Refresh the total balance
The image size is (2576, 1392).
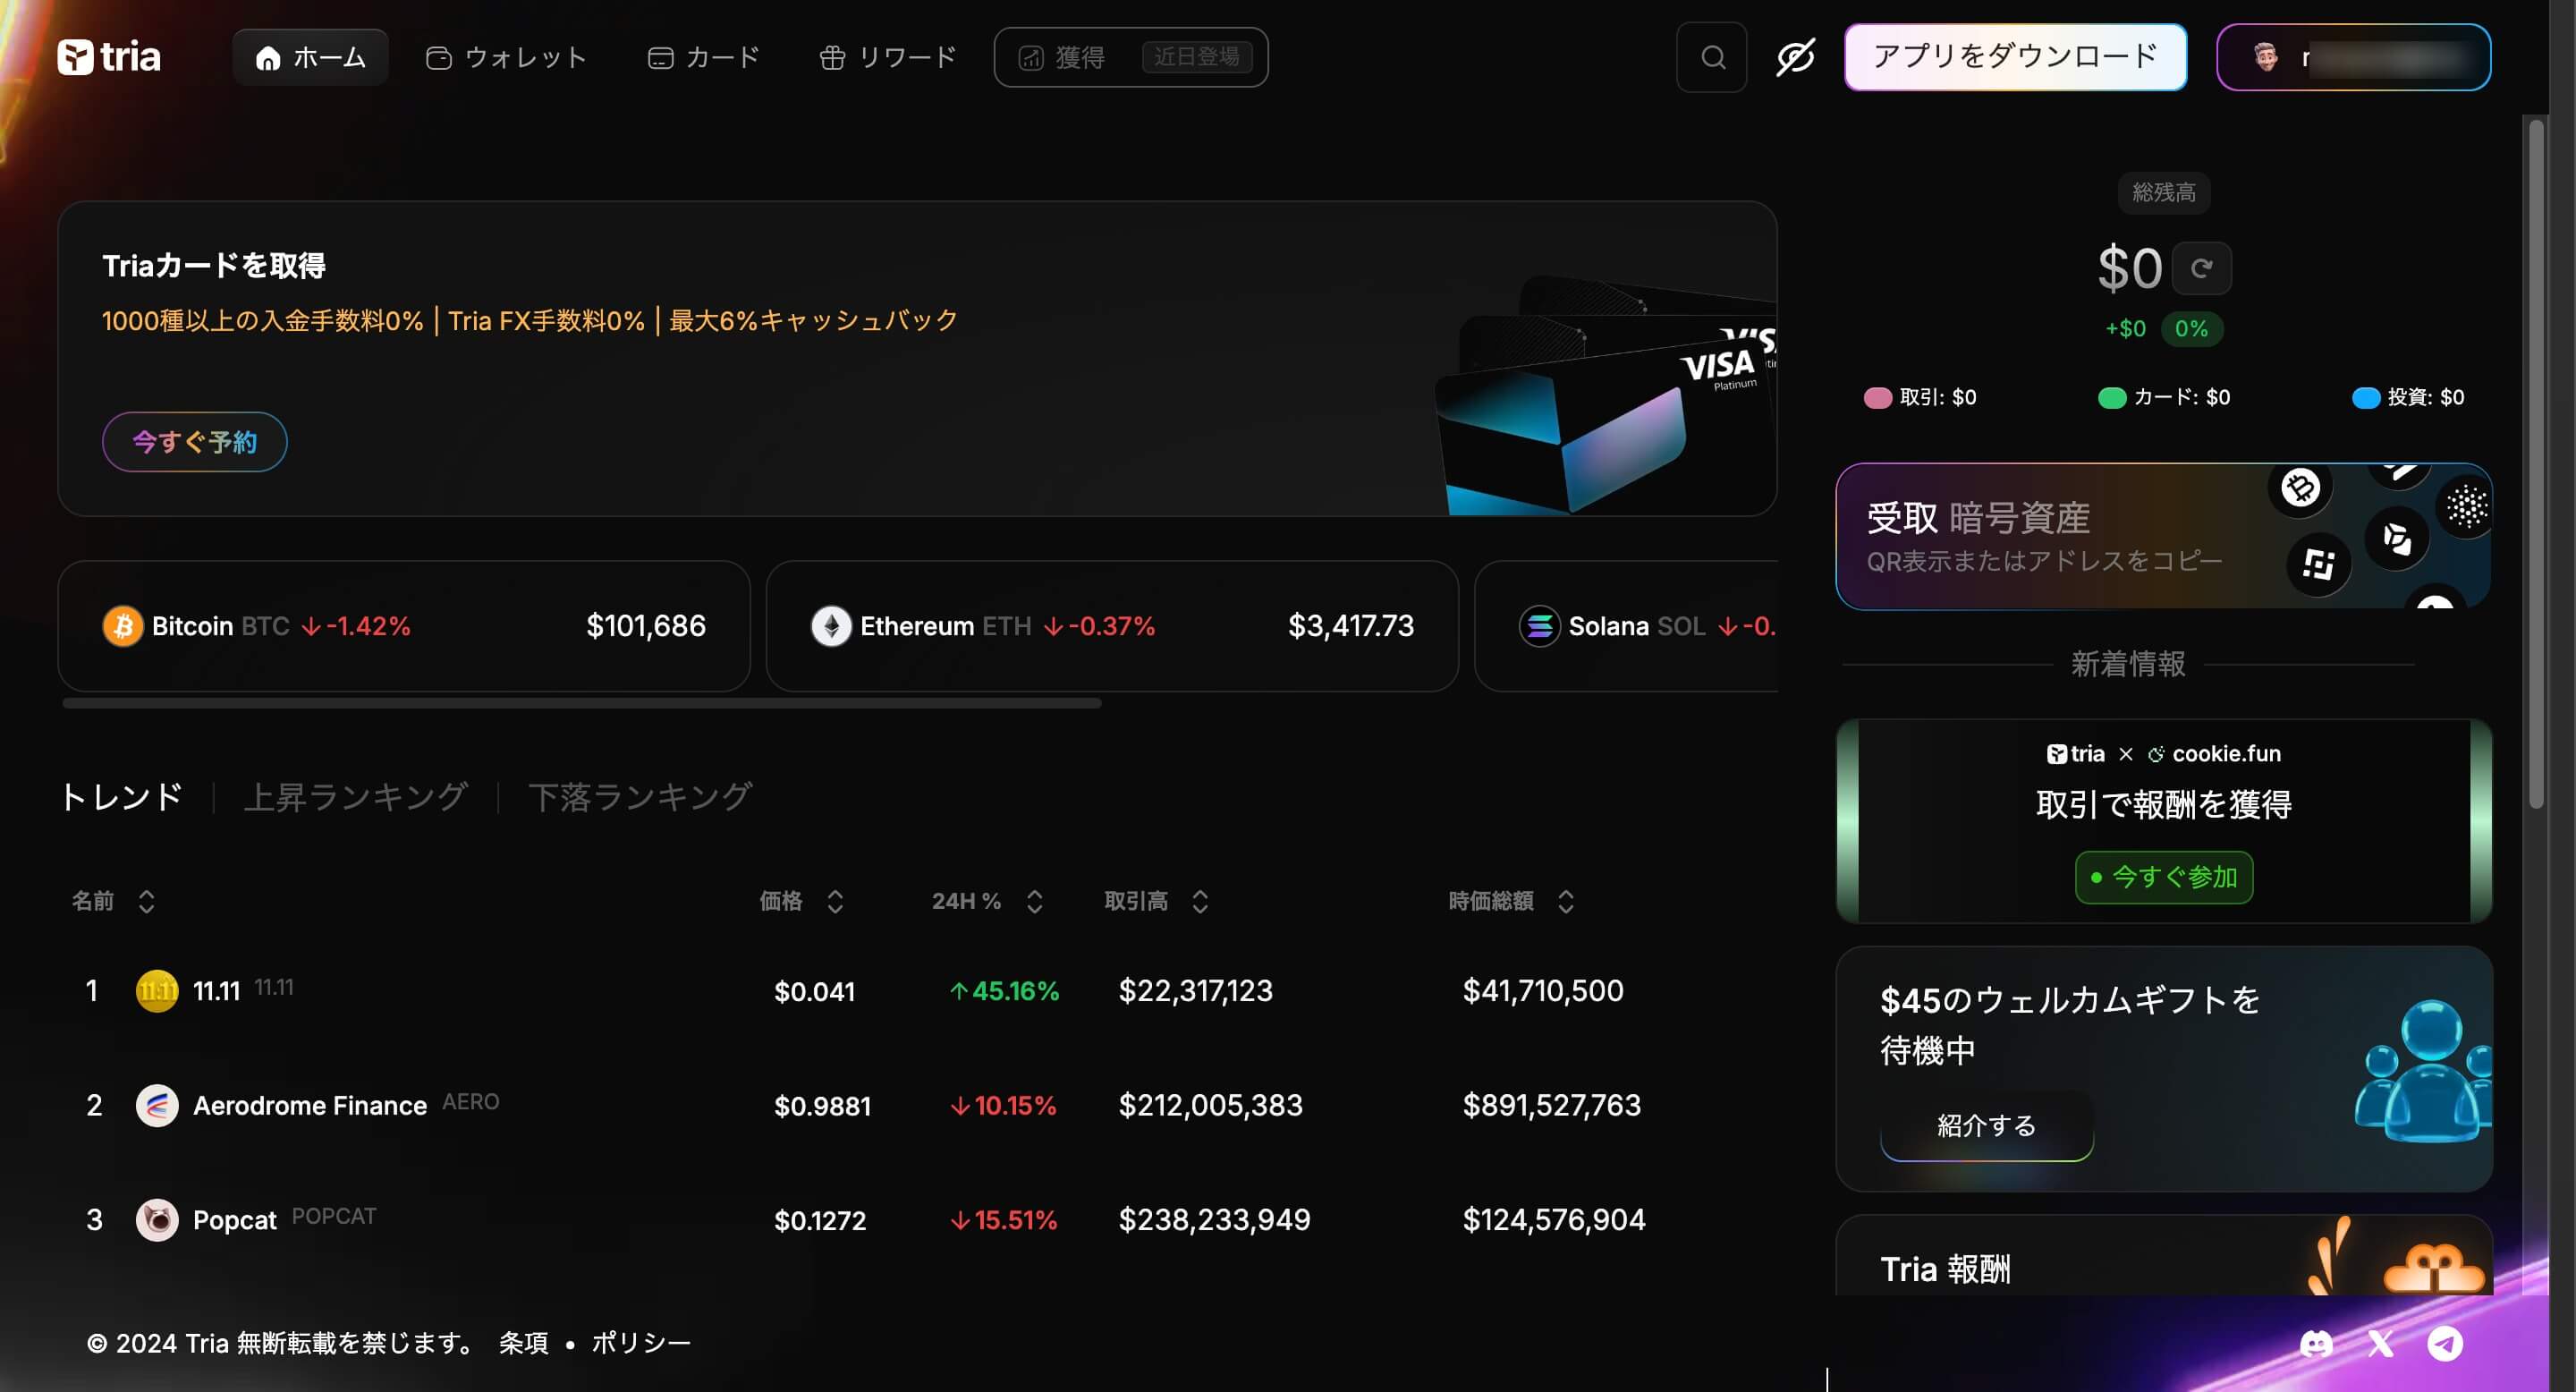[x=2201, y=268]
